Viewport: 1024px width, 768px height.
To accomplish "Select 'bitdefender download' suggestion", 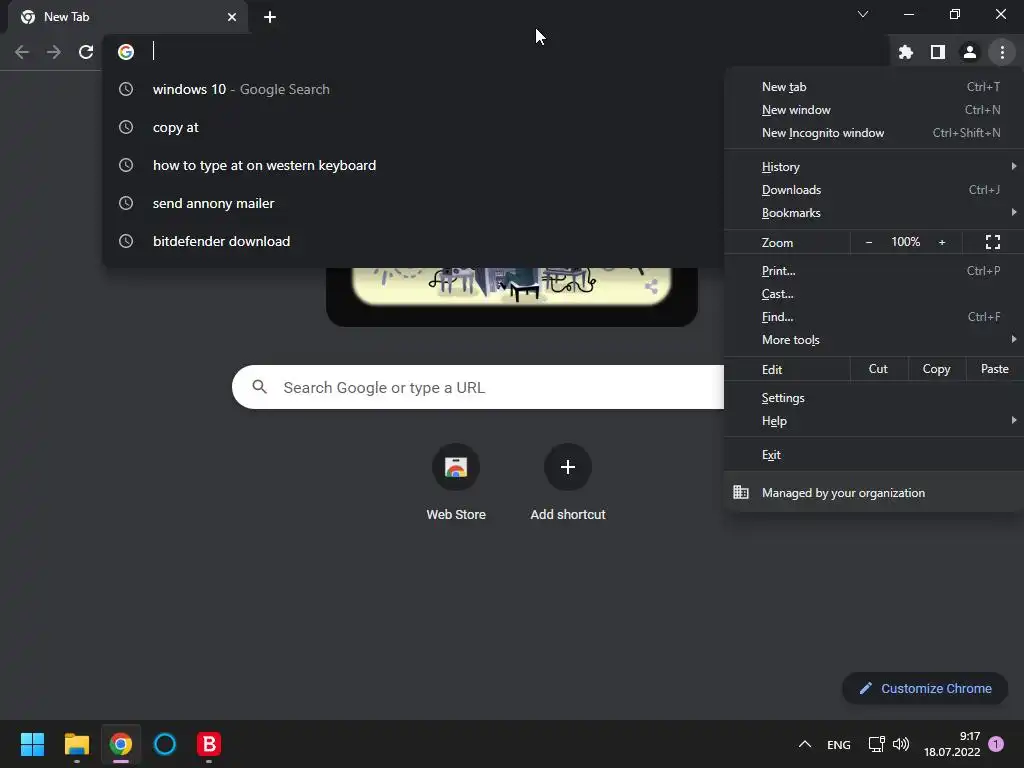I will click(x=413, y=241).
